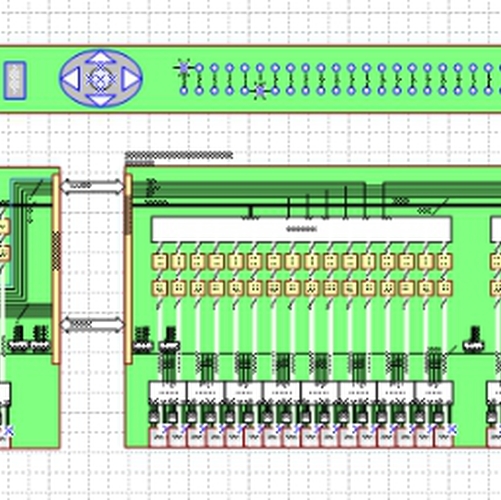This screenshot has width=501, height=500.
Task: Click the first yellow block in the lower row
Action: tap(159, 288)
